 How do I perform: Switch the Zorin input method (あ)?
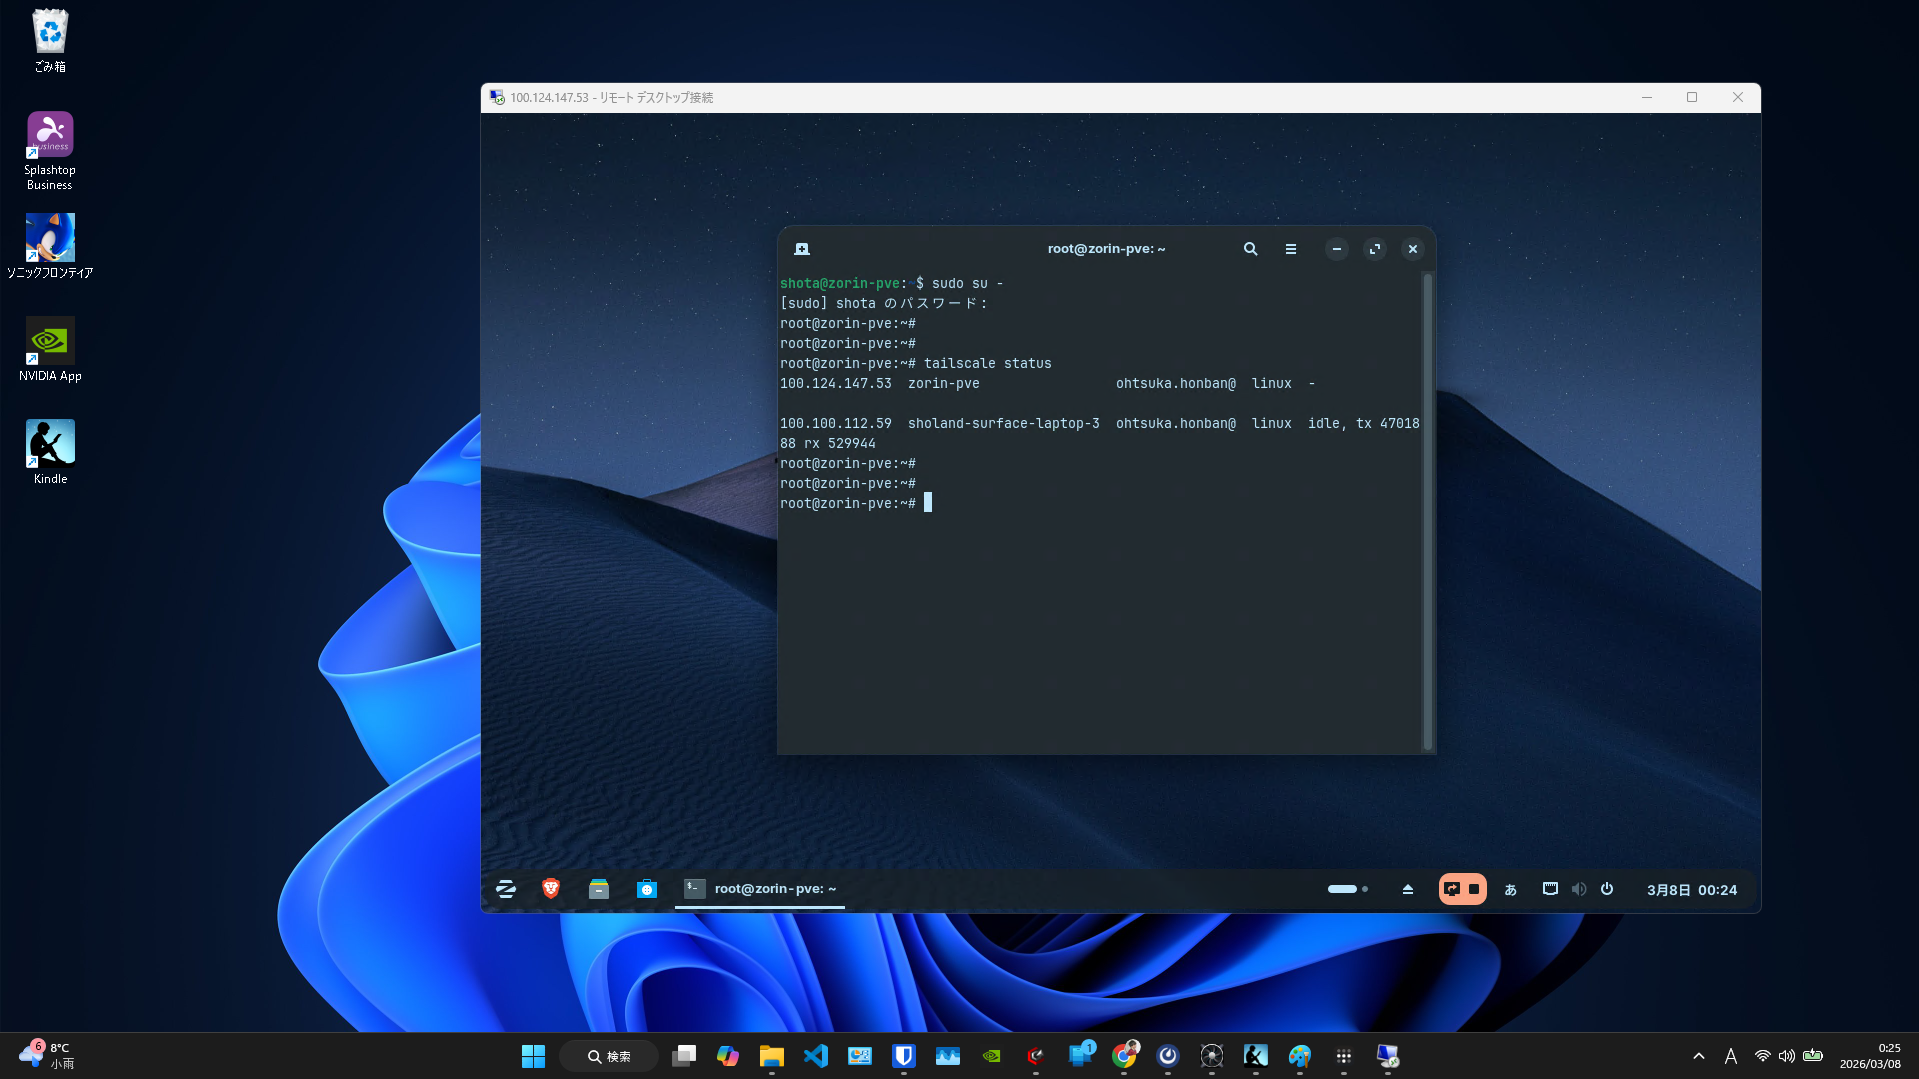click(x=1511, y=889)
